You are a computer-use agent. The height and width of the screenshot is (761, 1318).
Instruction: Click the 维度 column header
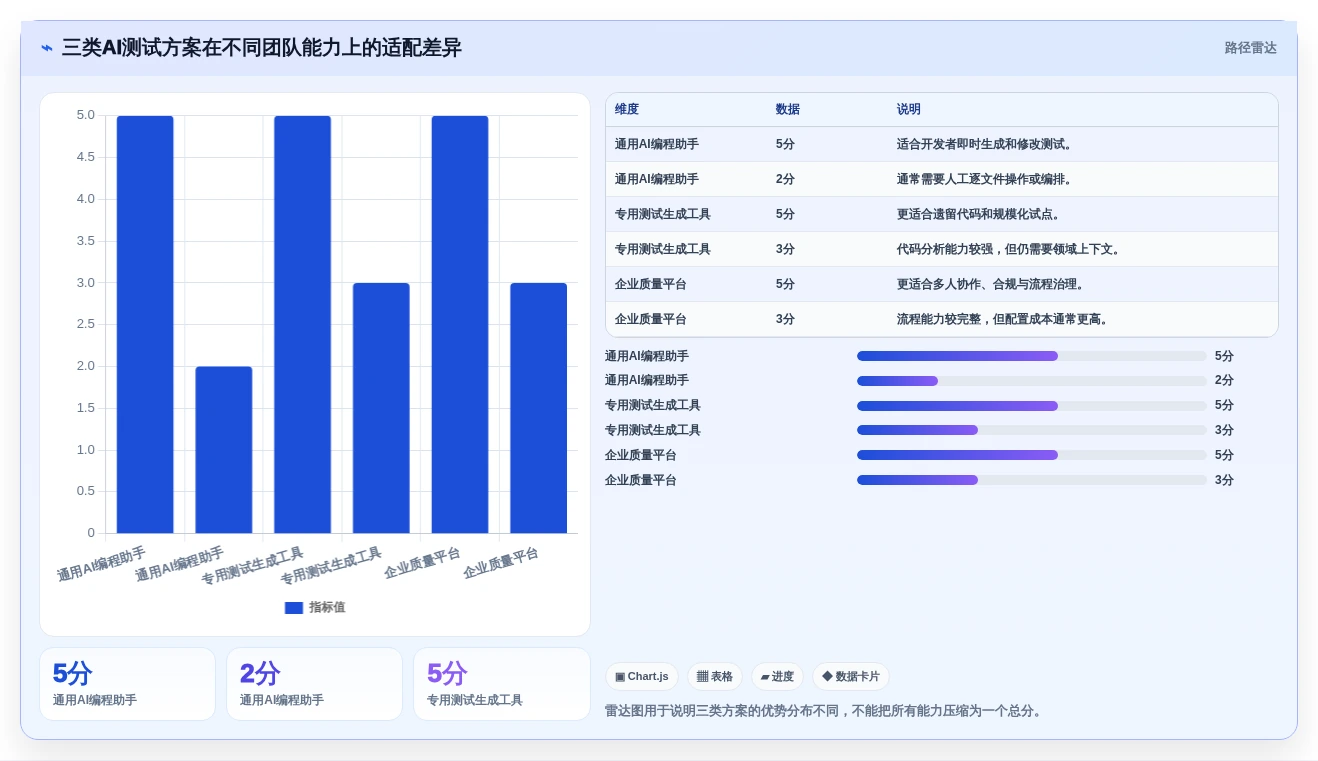(x=627, y=110)
